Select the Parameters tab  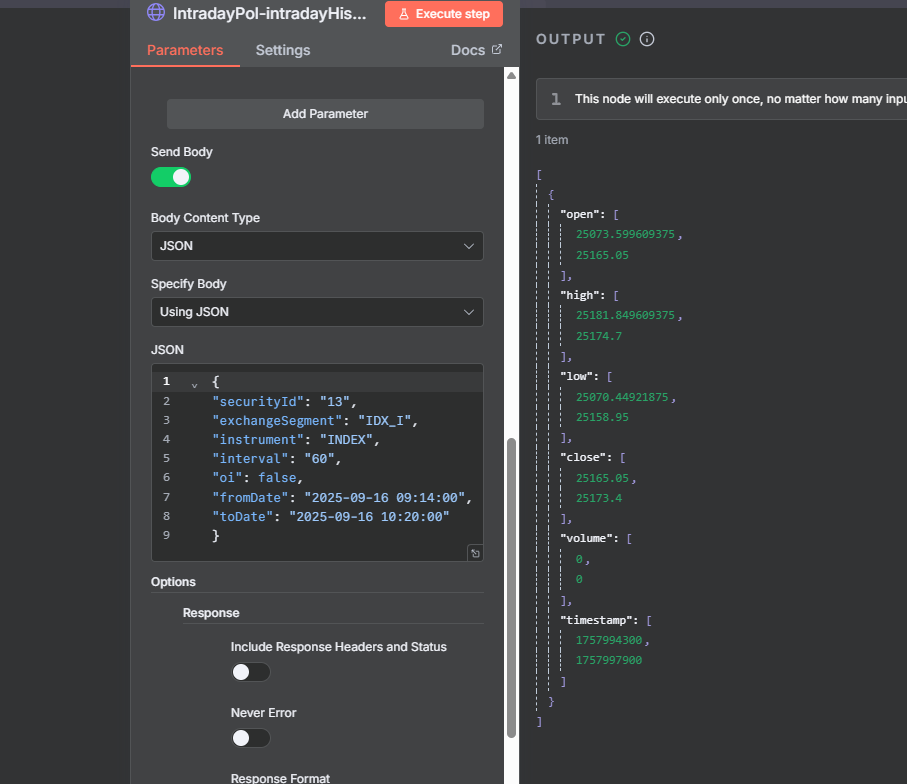(x=185, y=50)
